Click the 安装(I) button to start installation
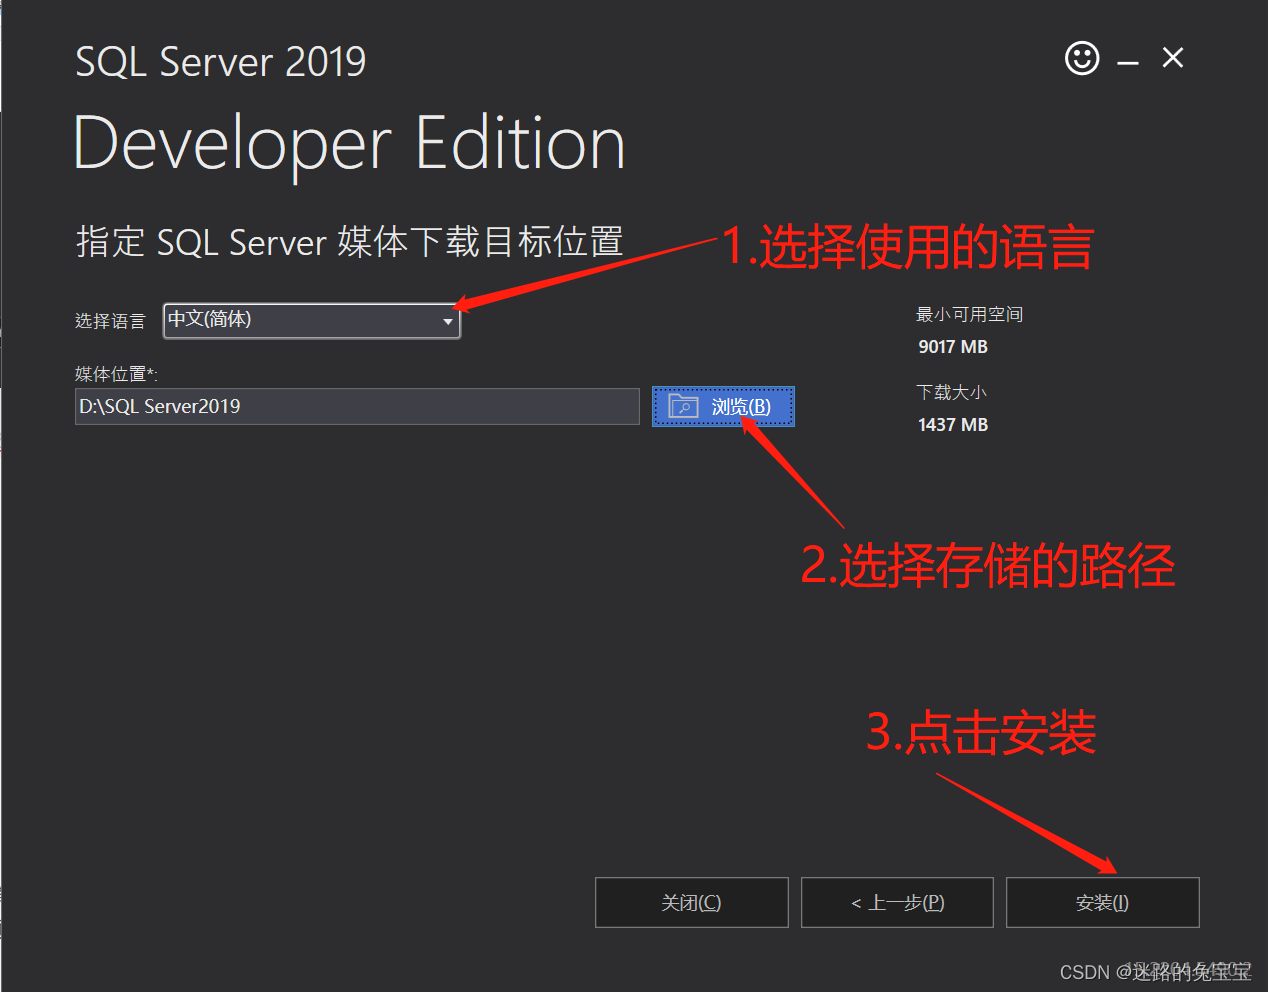This screenshot has width=1268, height=992. click(x=1102, y=902)
